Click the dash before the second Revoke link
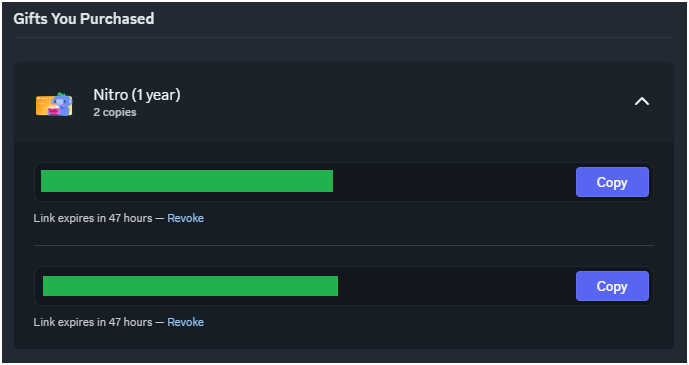689x365 pixels. tap(160, 322)
